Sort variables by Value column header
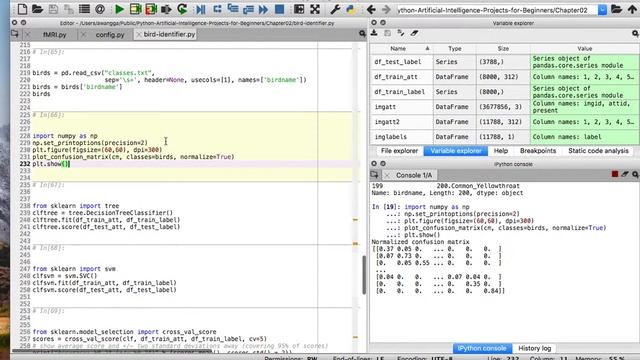Screen dimensions: 640x360 (584, 49)
